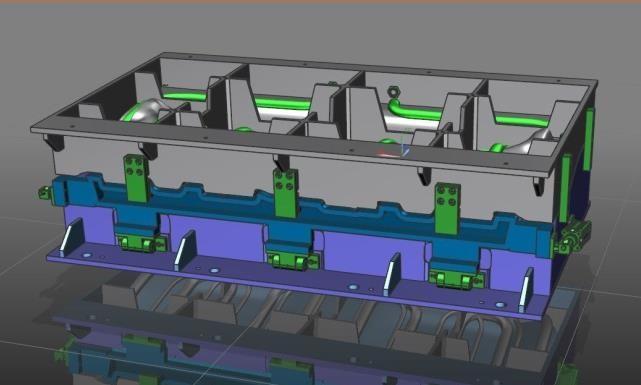The width and height of the screenshot is (641, 385).
Task: Pick the upper vertical green bar on right wall
Action: point(589,139)
